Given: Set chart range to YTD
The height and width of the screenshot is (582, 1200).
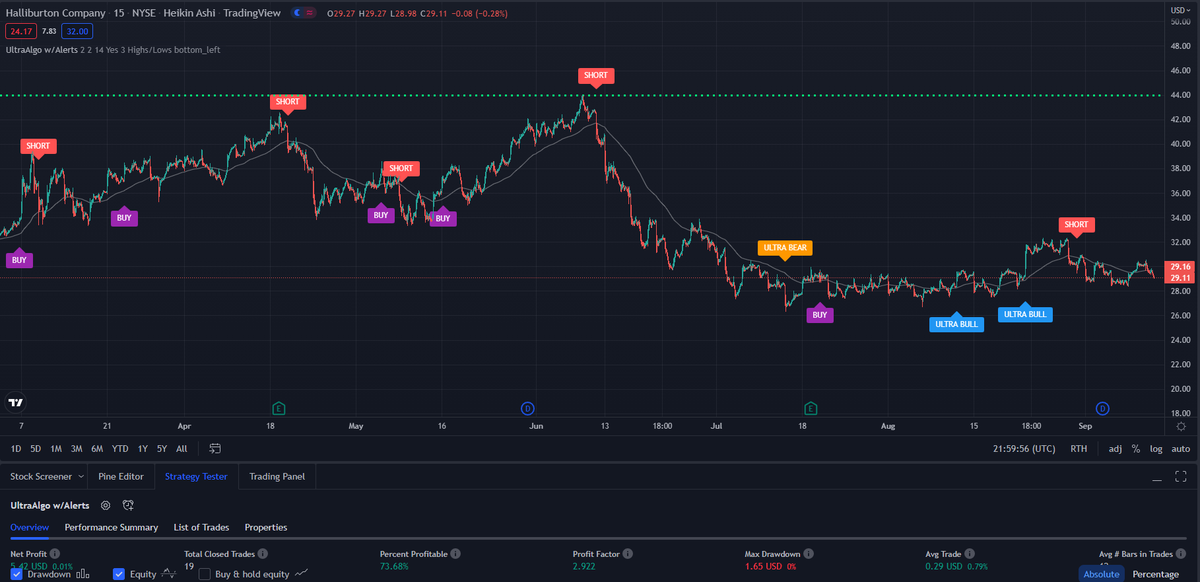Looking at the screenshot, I should coord(120,448).
